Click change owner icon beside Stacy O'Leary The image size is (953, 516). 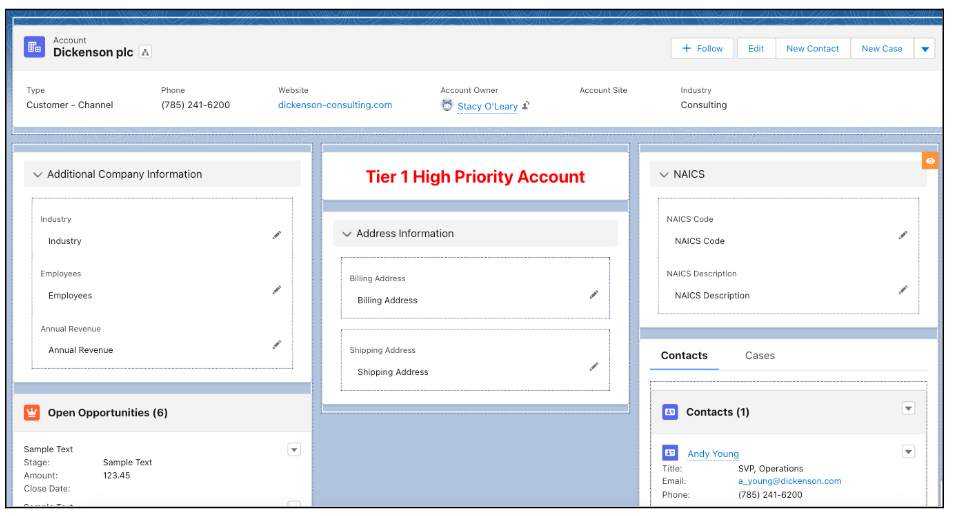click(526, 105)
